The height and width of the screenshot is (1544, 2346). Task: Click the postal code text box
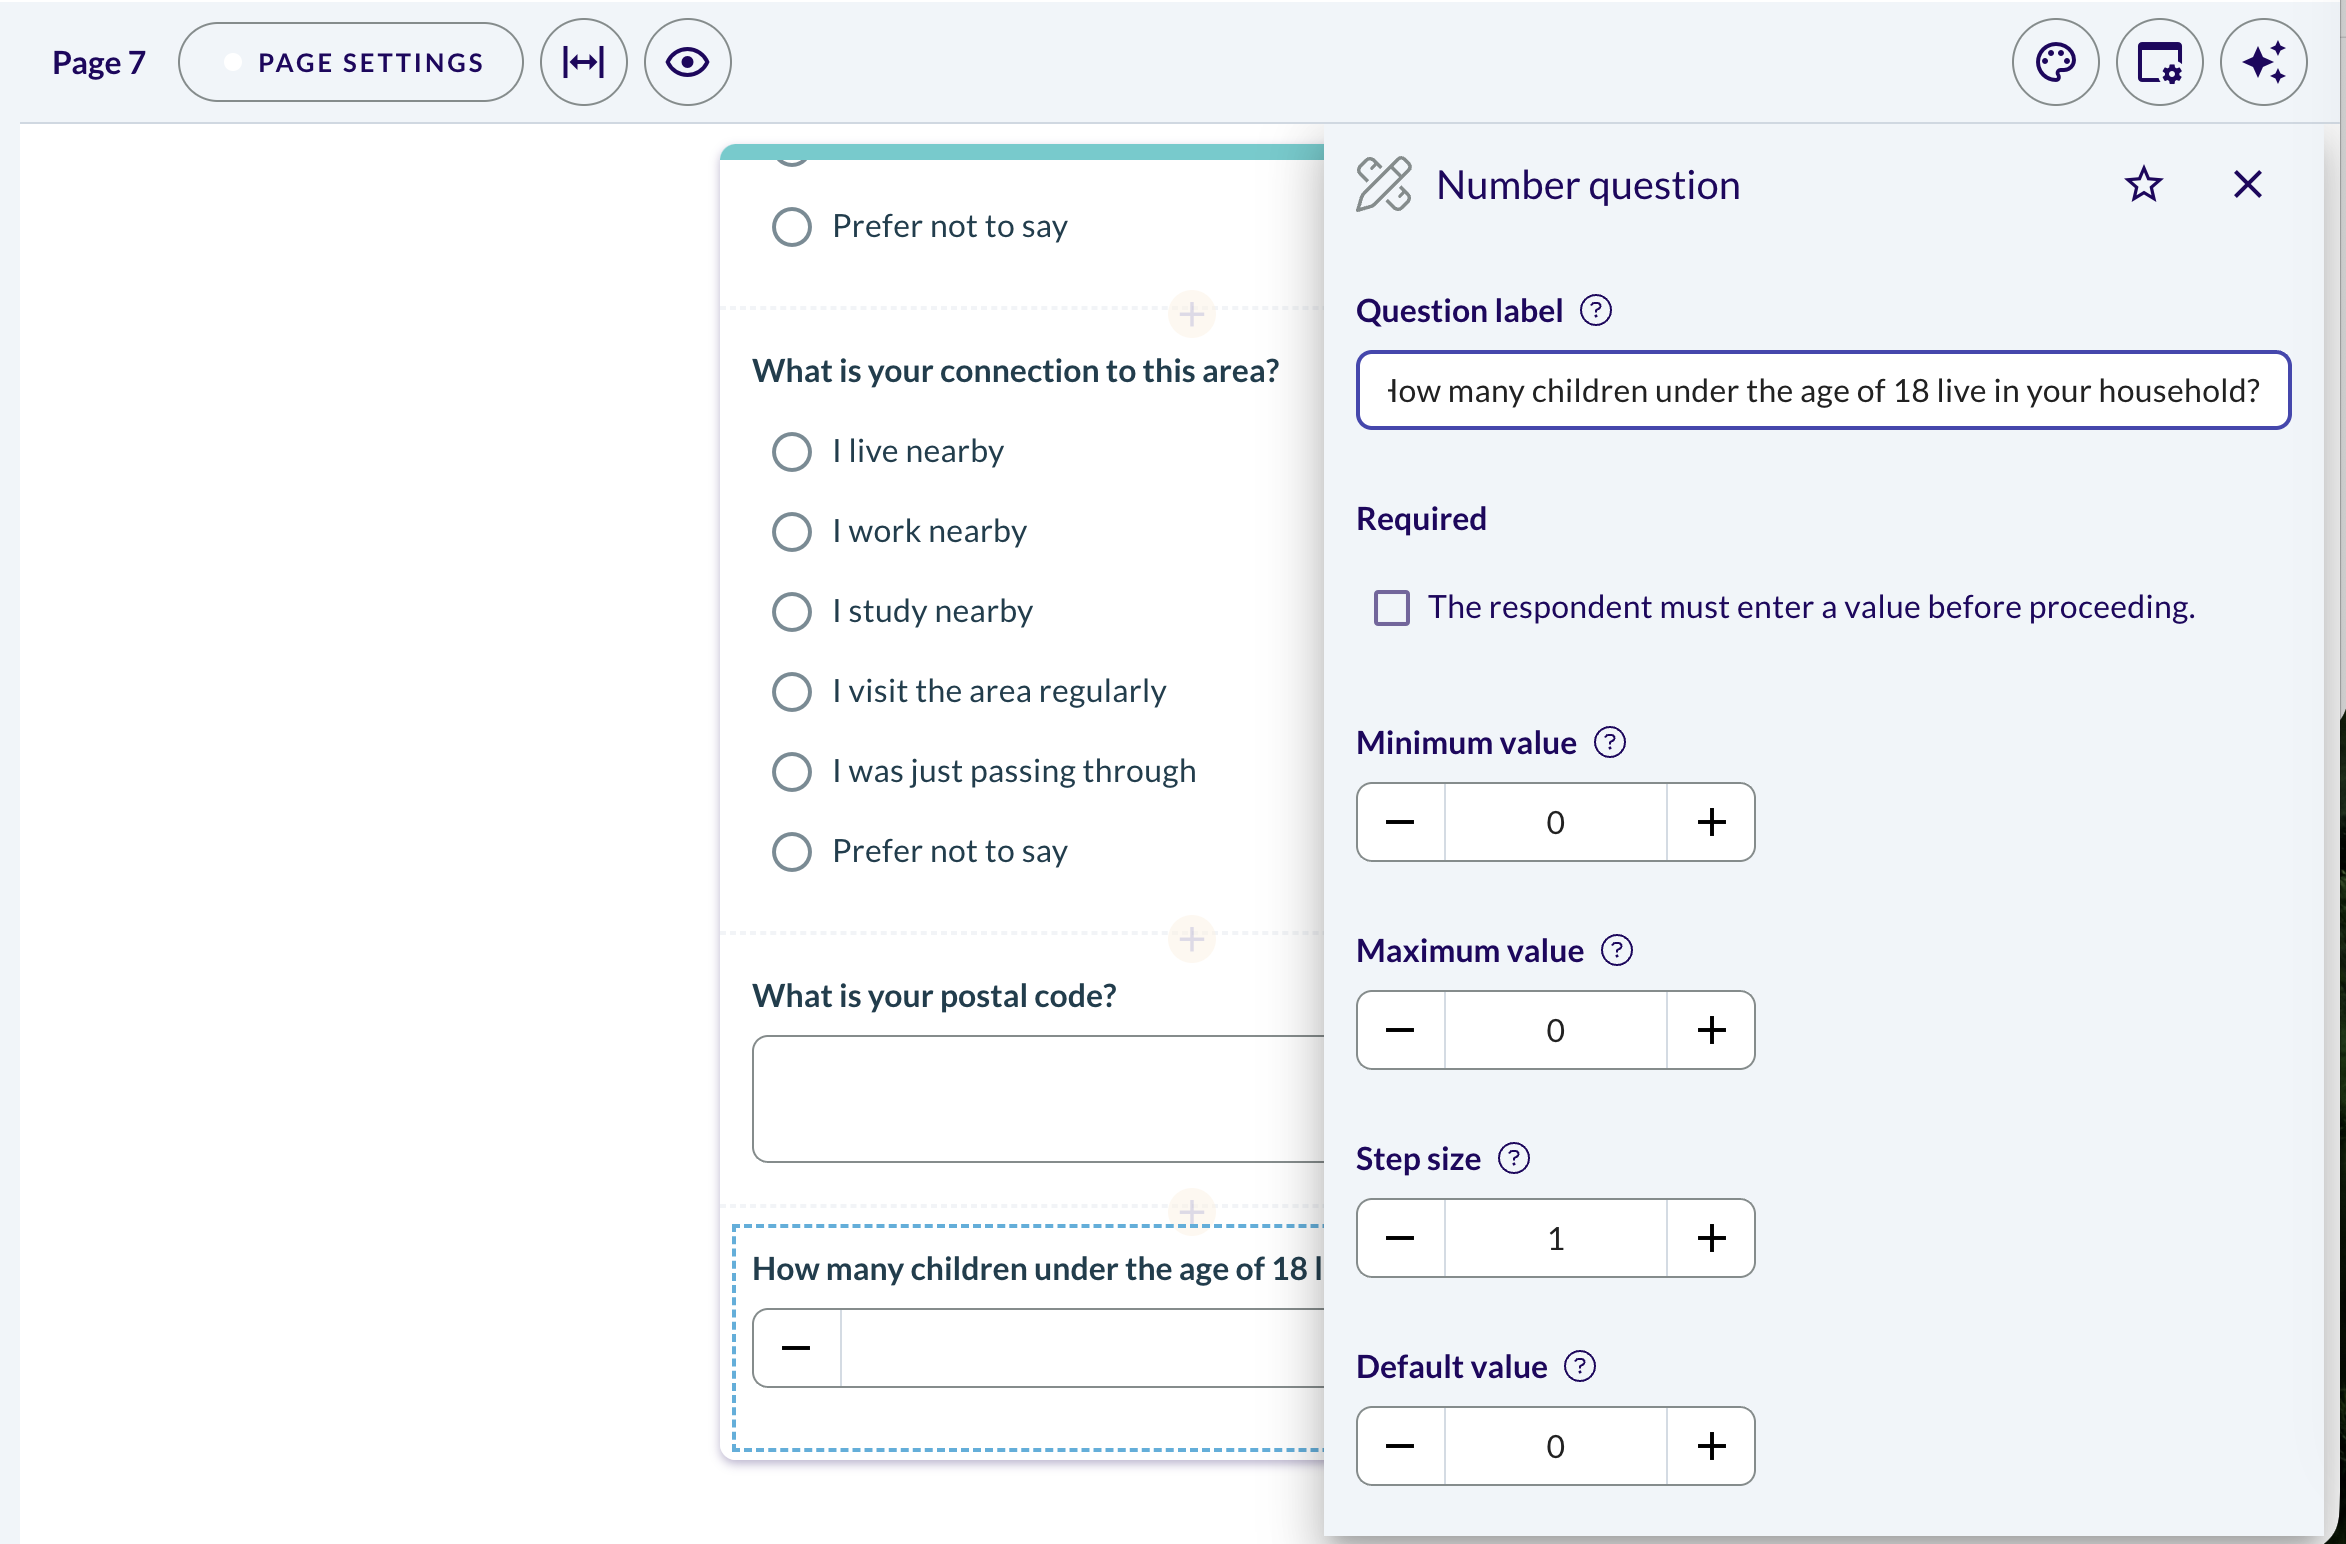pos(1038,1098)
